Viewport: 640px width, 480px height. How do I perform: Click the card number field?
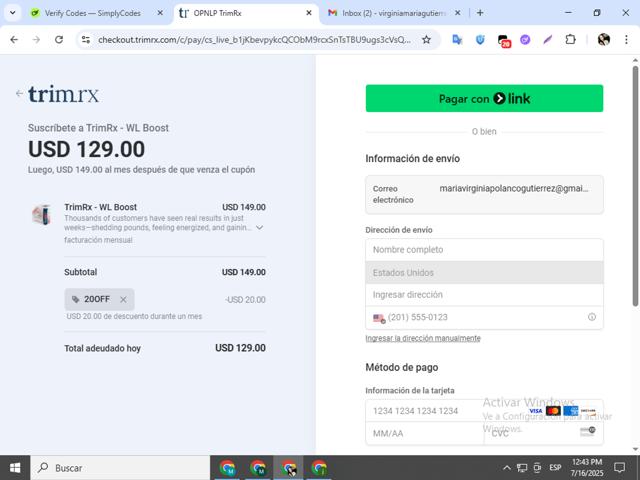[x=484, y=411]
